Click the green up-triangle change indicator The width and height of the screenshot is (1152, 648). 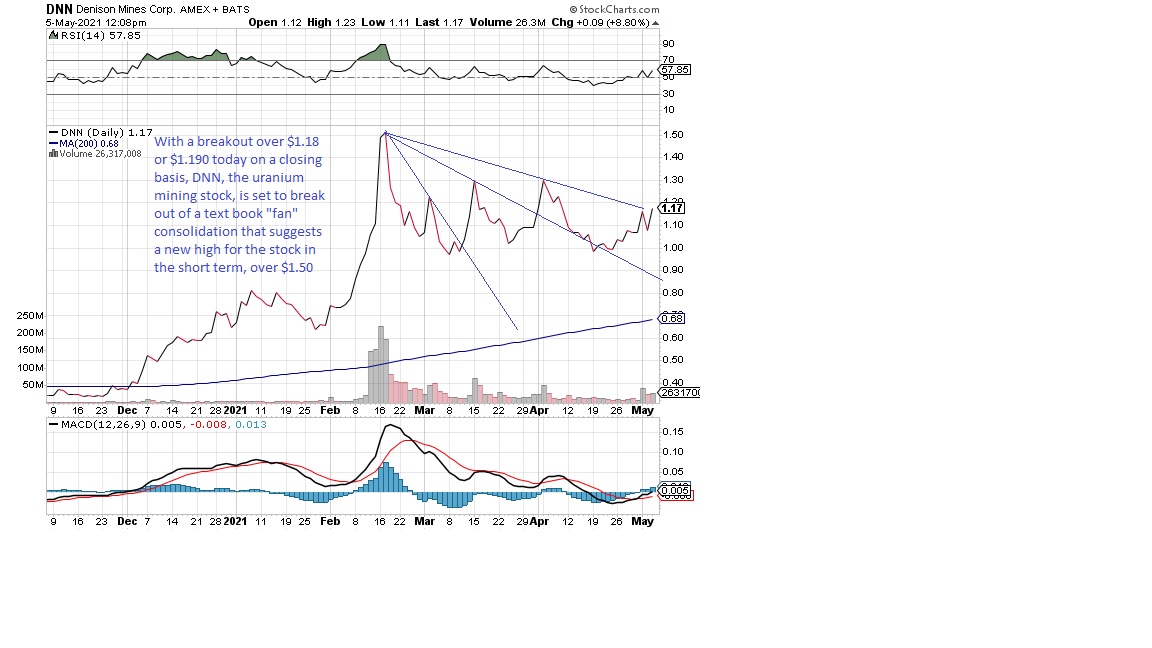click(x=655, y=23)
